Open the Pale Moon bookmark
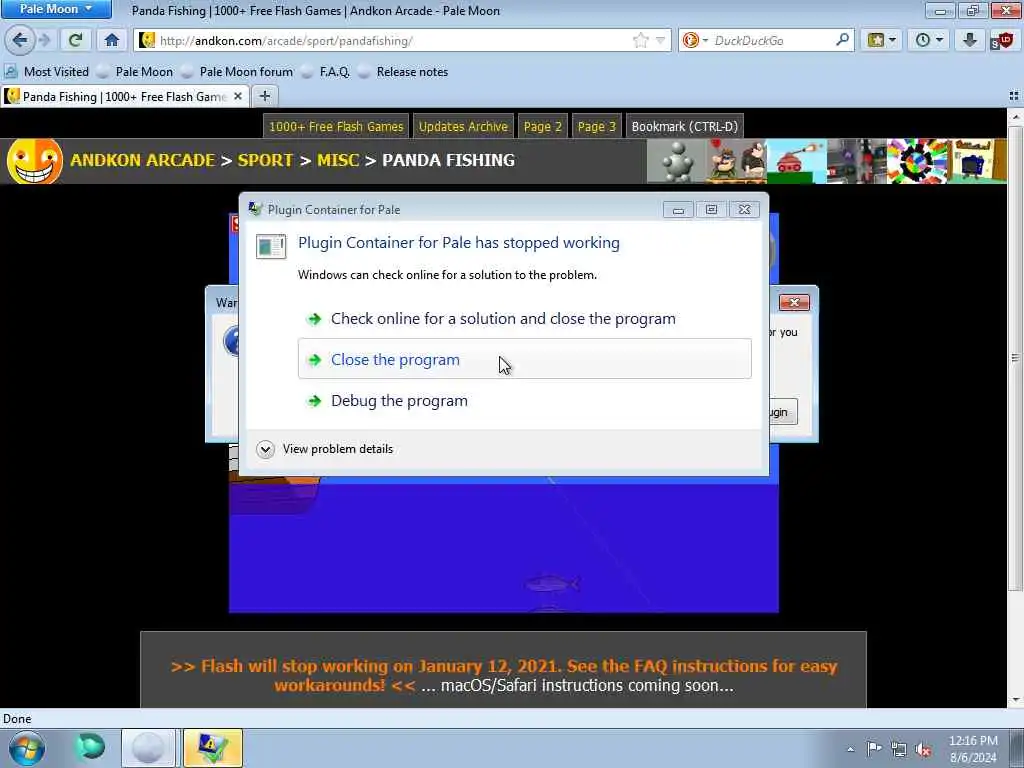1024x768 pixels. click(x=135, y=72)
